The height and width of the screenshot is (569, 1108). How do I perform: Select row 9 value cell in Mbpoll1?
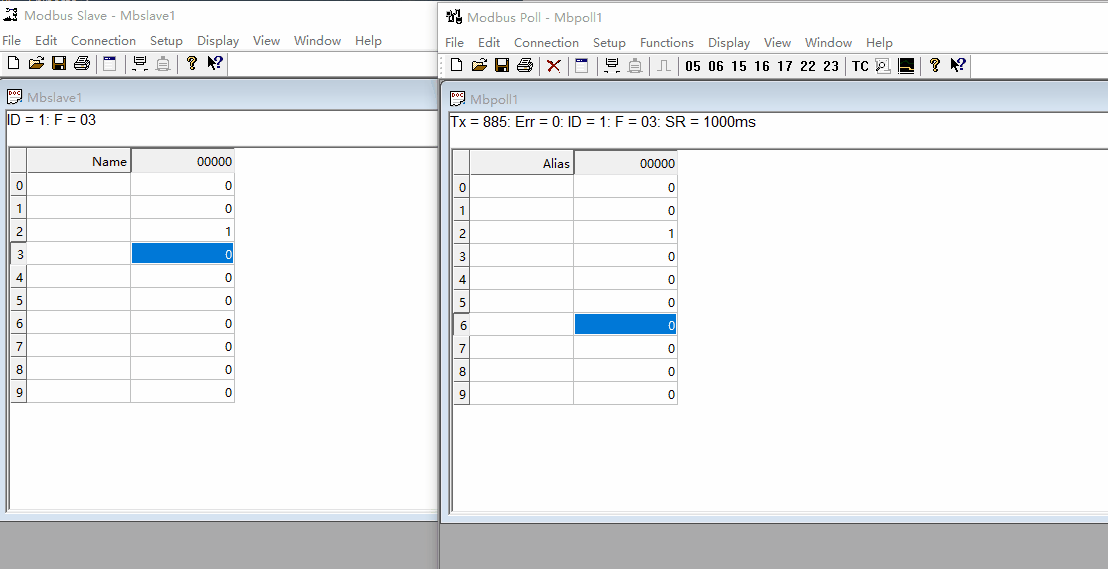pyautogui.click(x=625, y=394)
